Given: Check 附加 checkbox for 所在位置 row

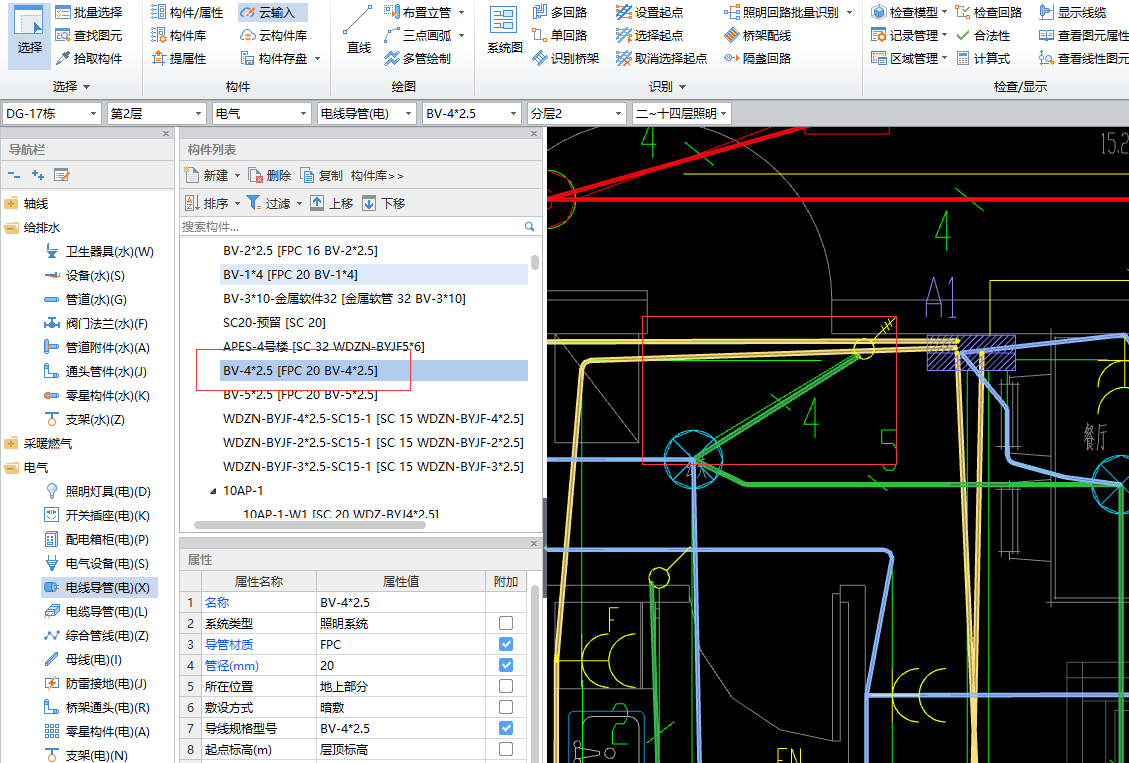Looking at the screenshot, I should [505, 686].
